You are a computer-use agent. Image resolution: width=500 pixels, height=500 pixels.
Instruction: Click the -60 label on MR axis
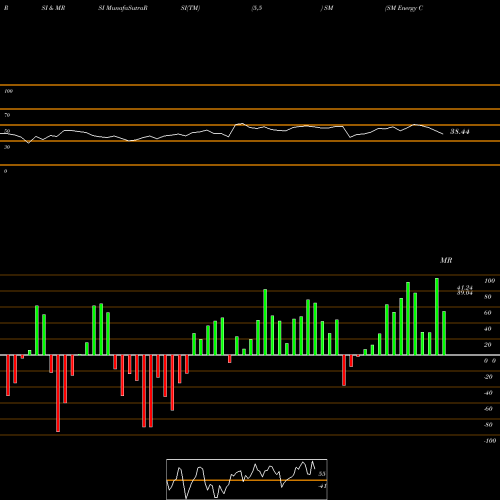point(488,409)
